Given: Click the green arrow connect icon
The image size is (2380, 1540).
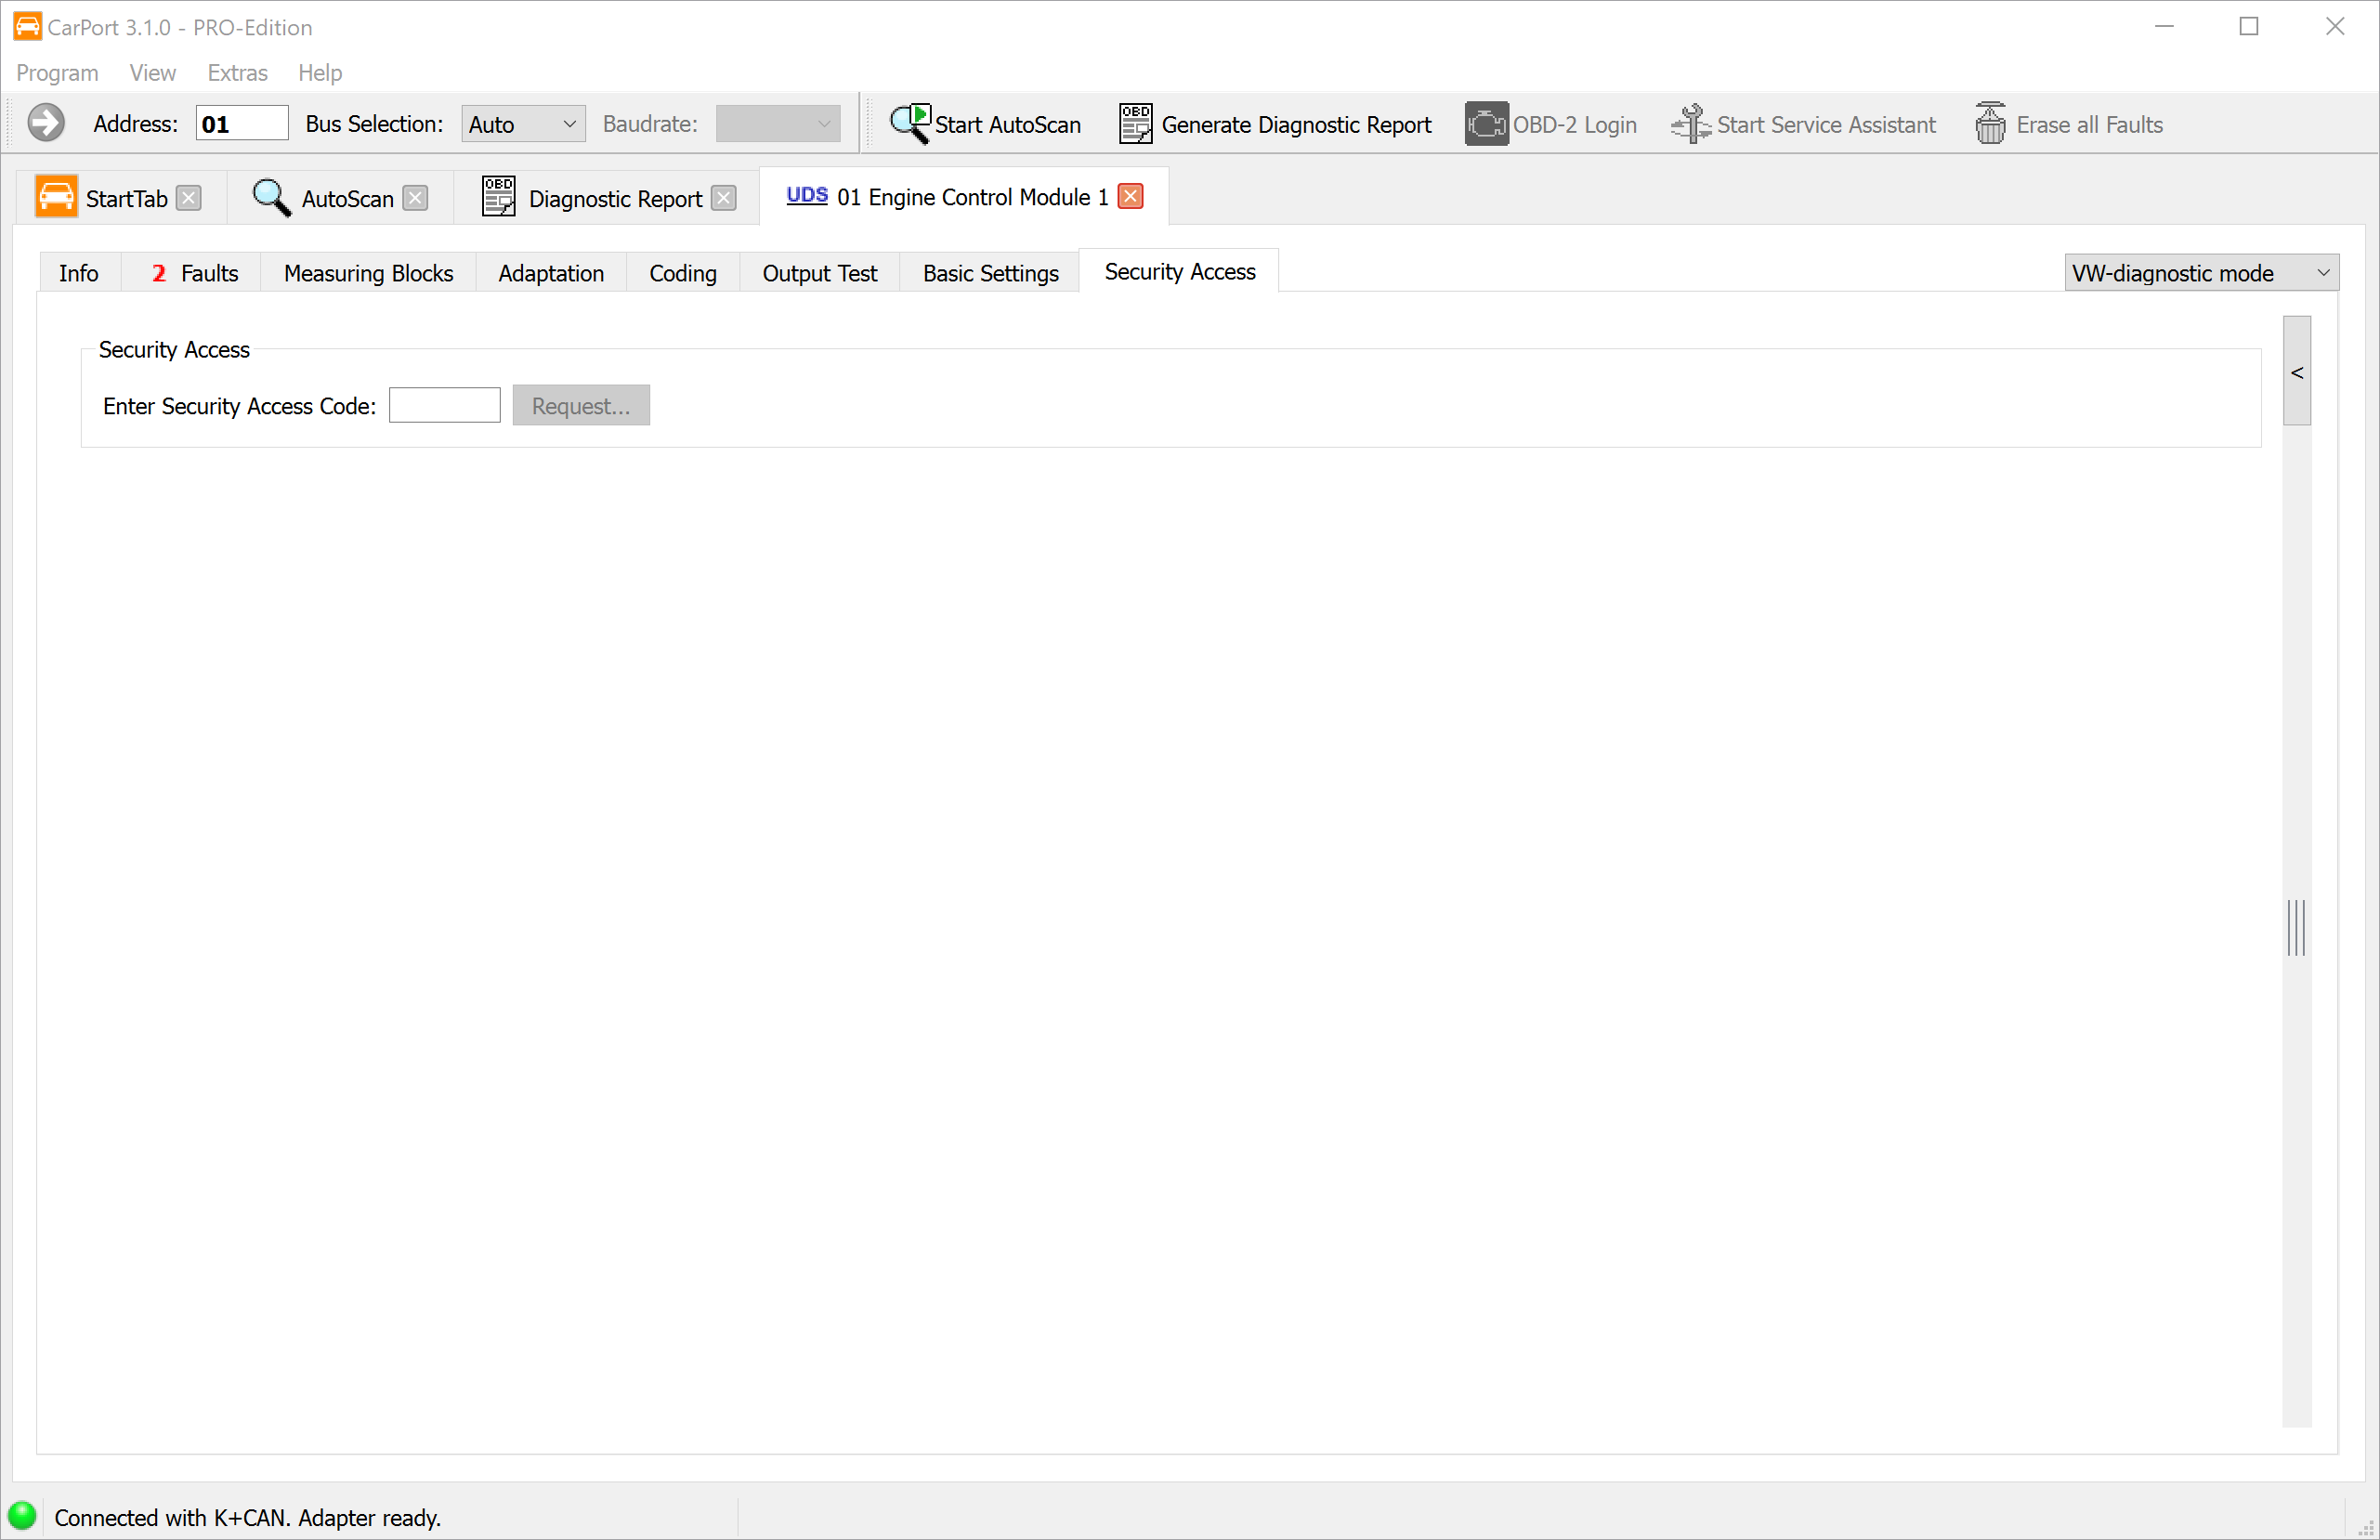Looking at the screenshot, I should pyautogui.click(x=46, y=124).
